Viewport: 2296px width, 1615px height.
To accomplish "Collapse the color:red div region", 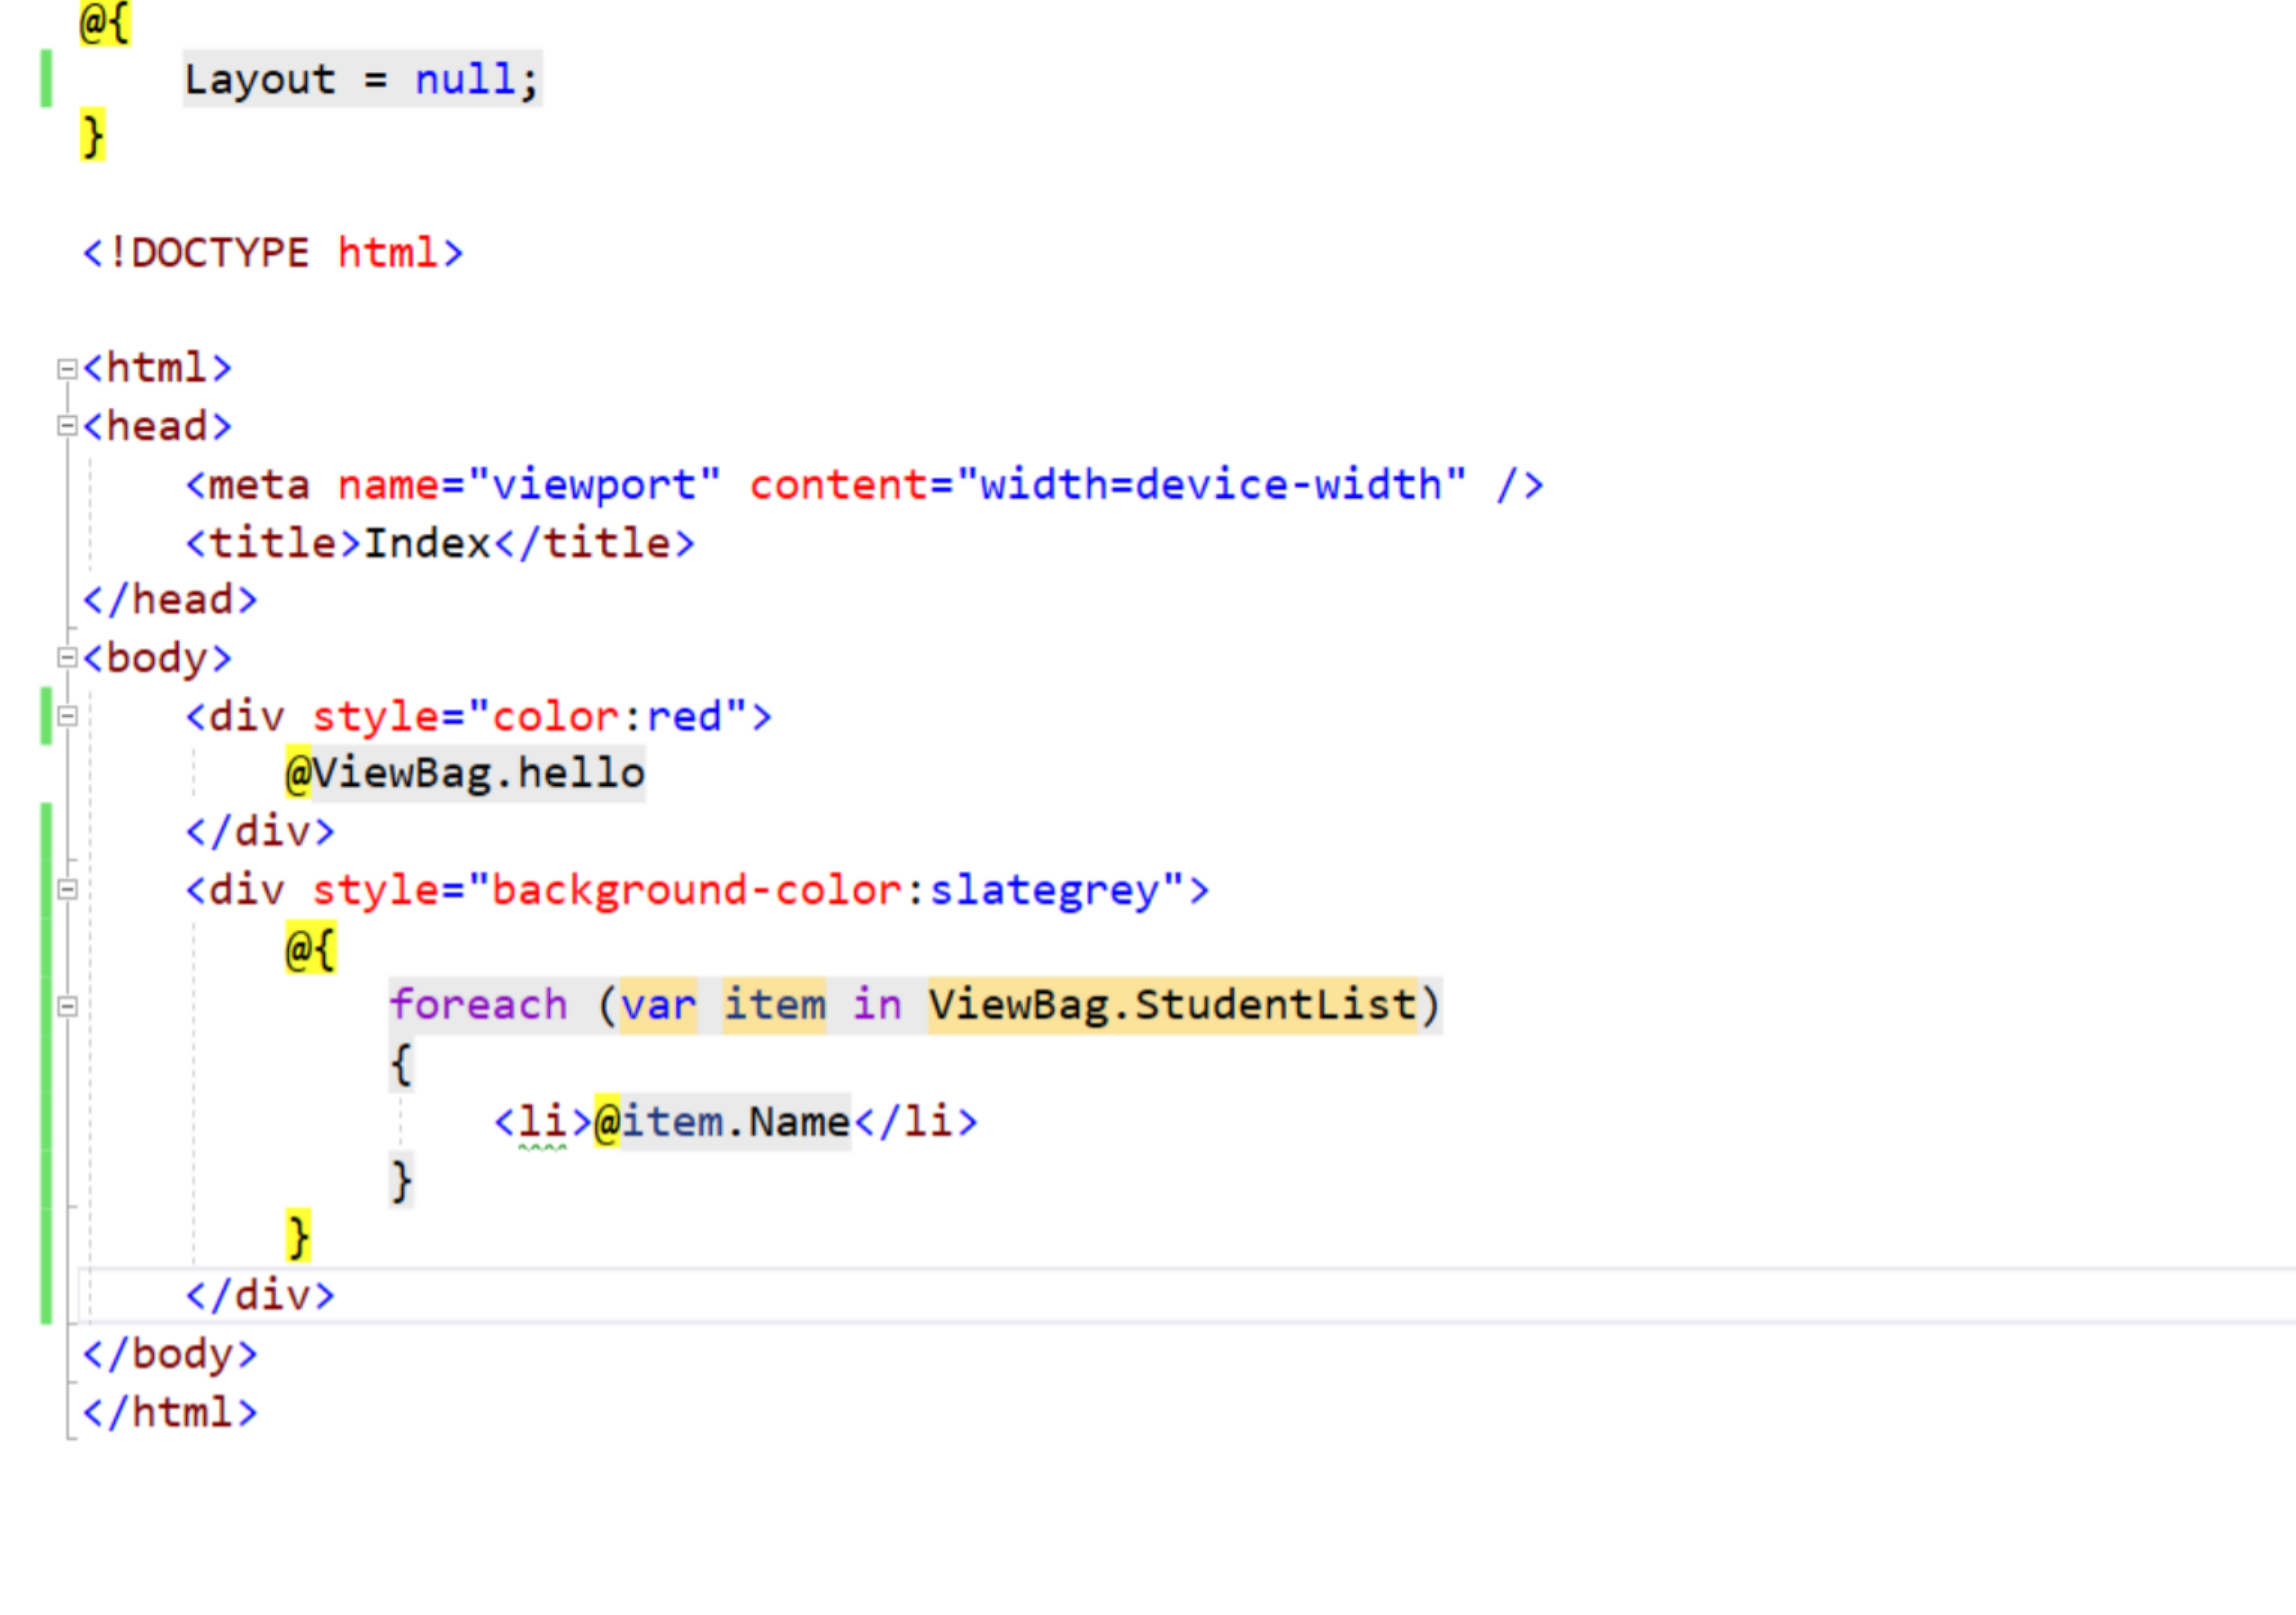I will pos(67,716).
